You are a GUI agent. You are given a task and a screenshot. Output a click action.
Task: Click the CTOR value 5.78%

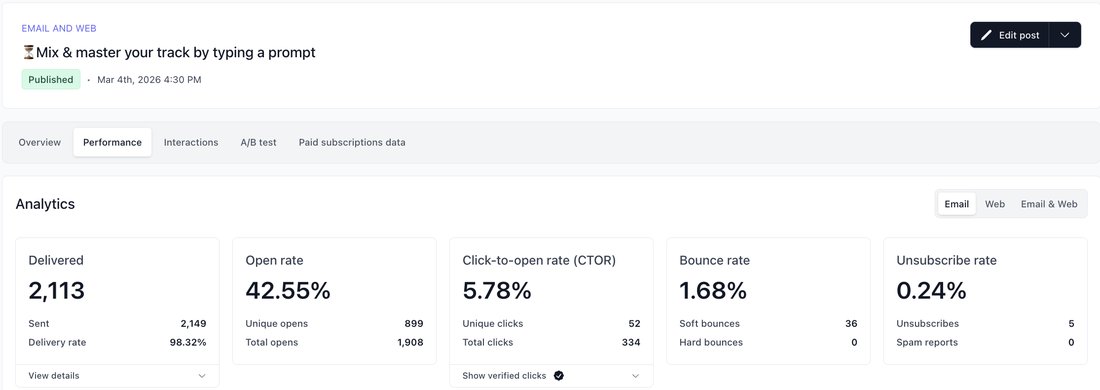pos(497,291)
